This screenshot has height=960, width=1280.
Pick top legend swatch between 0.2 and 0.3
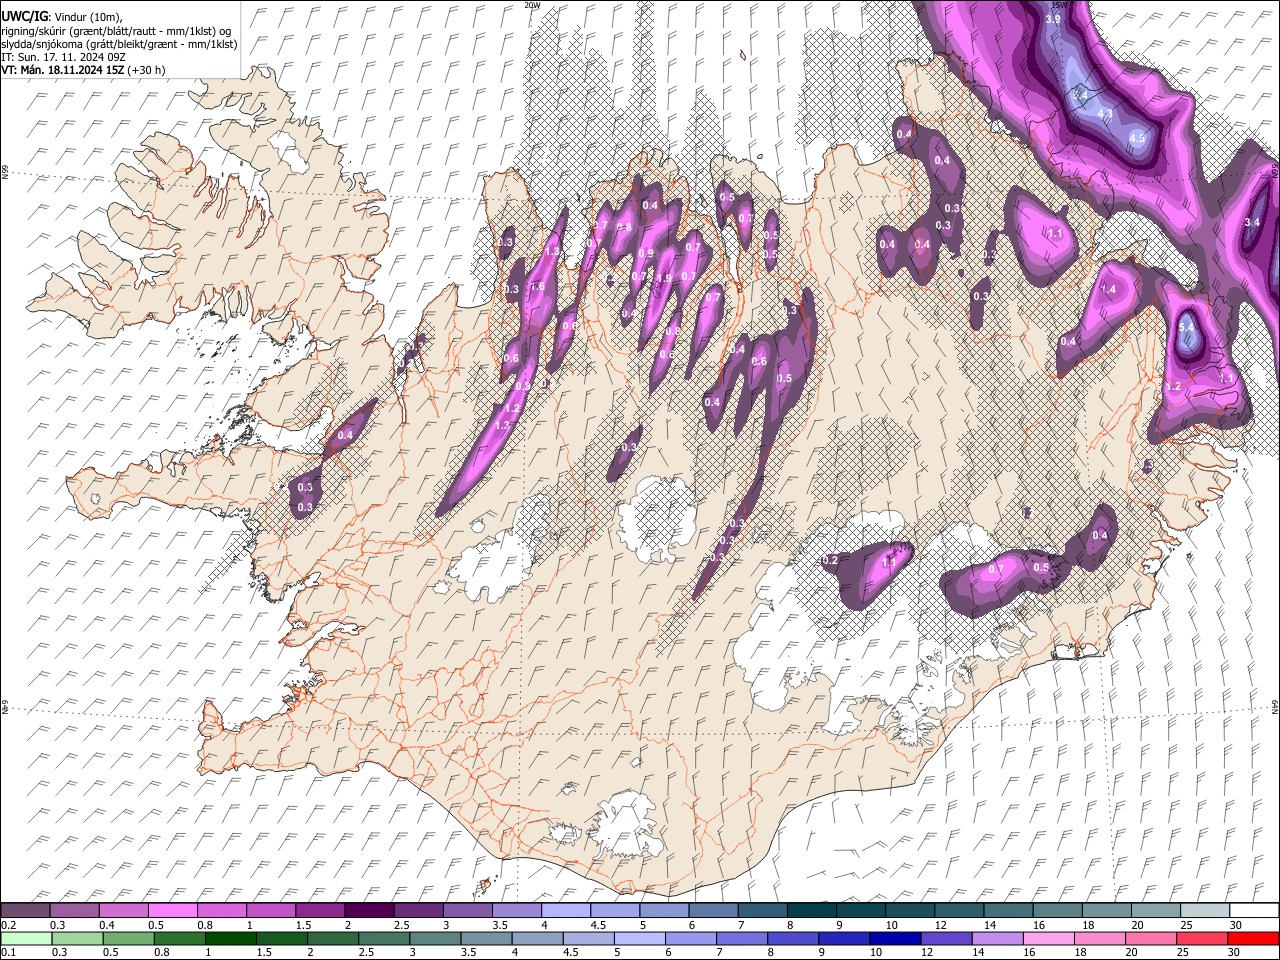(x=25, y=911)
